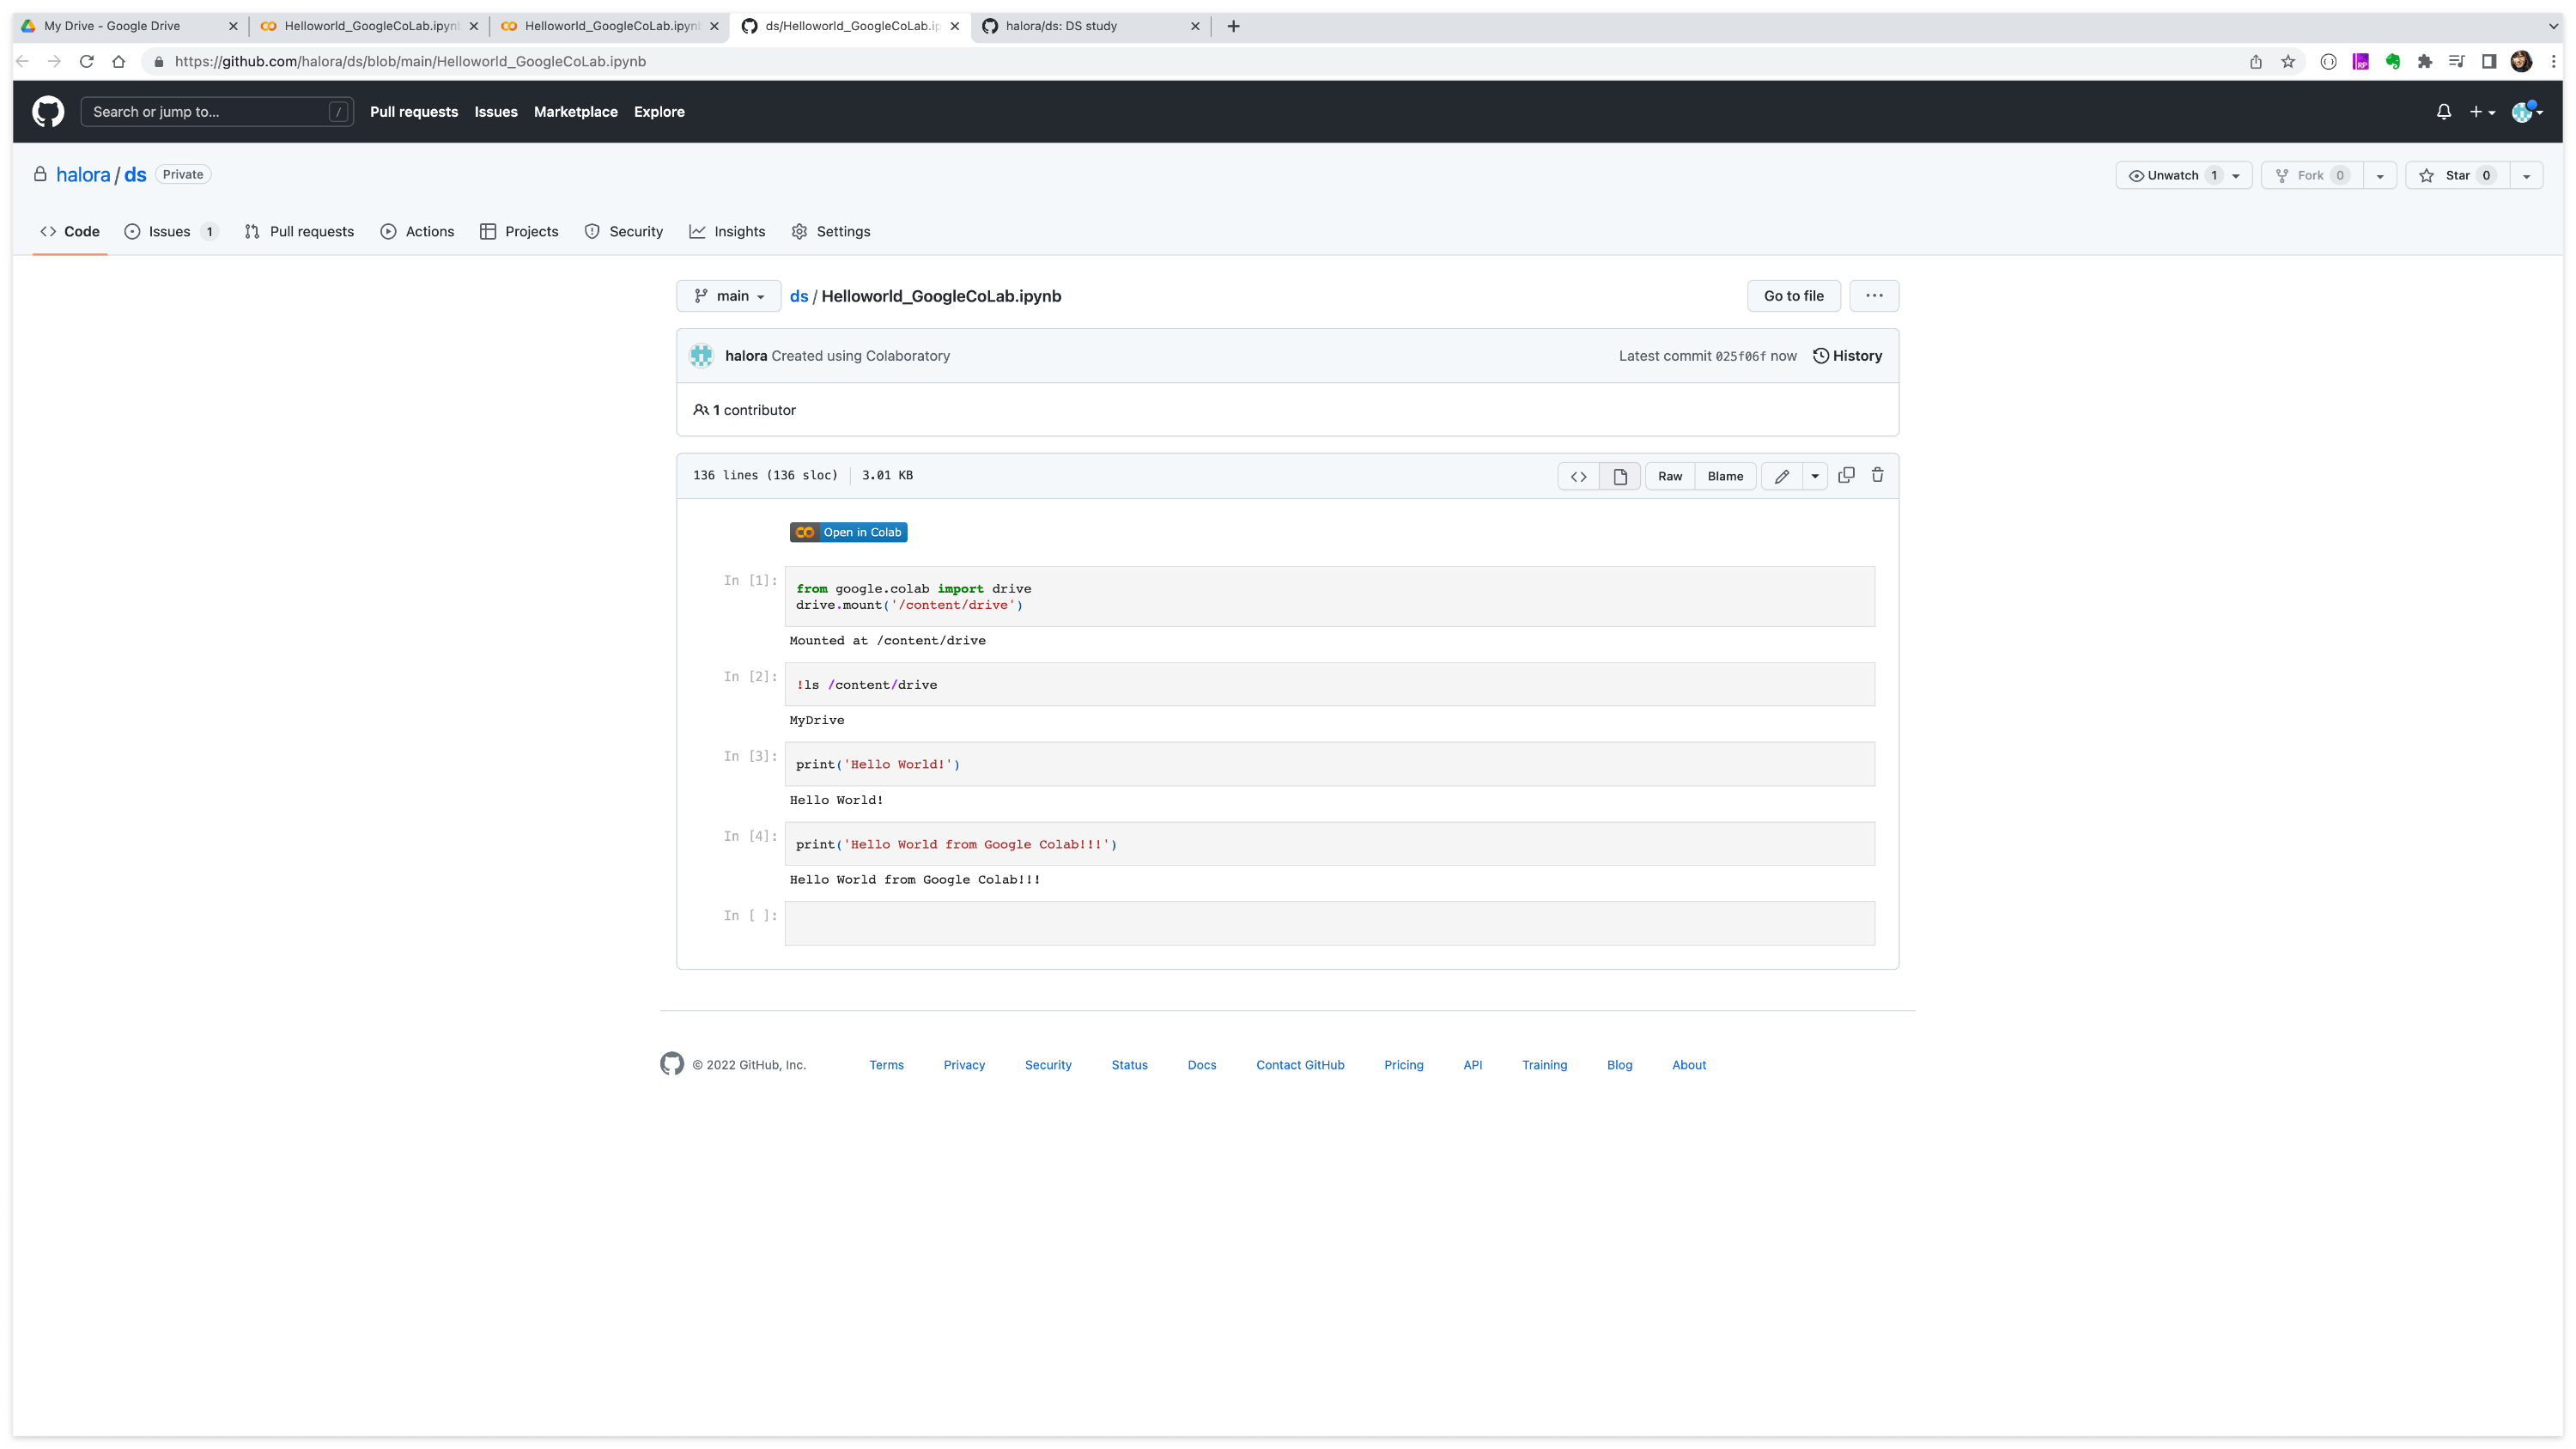The image size is (2576, 1449).
Task: Open the three-dots more options button
Action: [1874, 295]
